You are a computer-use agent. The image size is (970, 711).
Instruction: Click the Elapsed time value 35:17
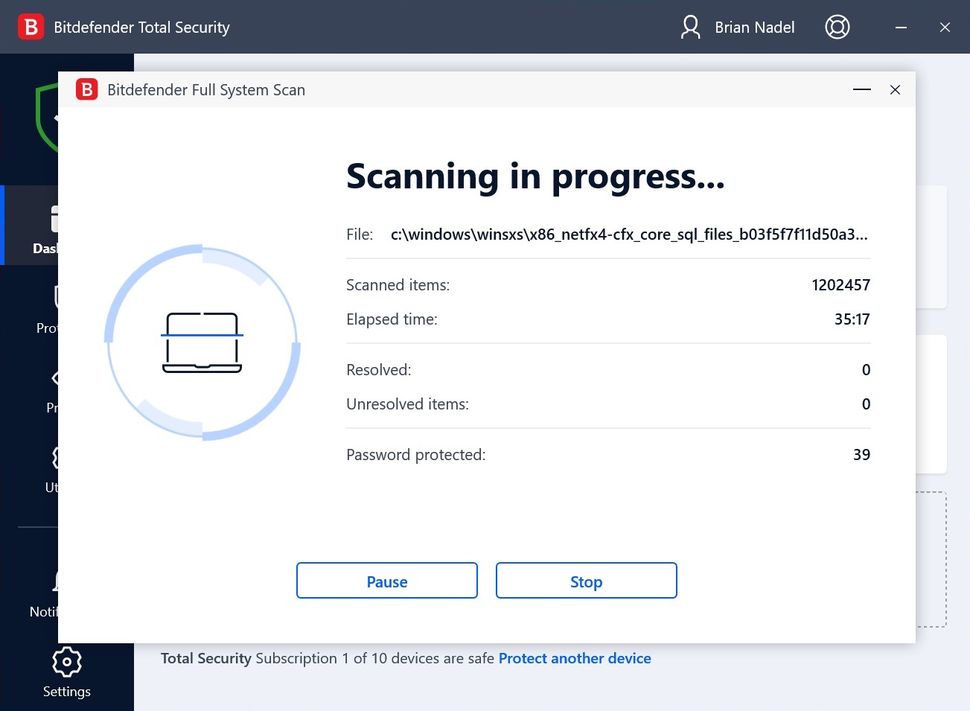pos(852,319)
